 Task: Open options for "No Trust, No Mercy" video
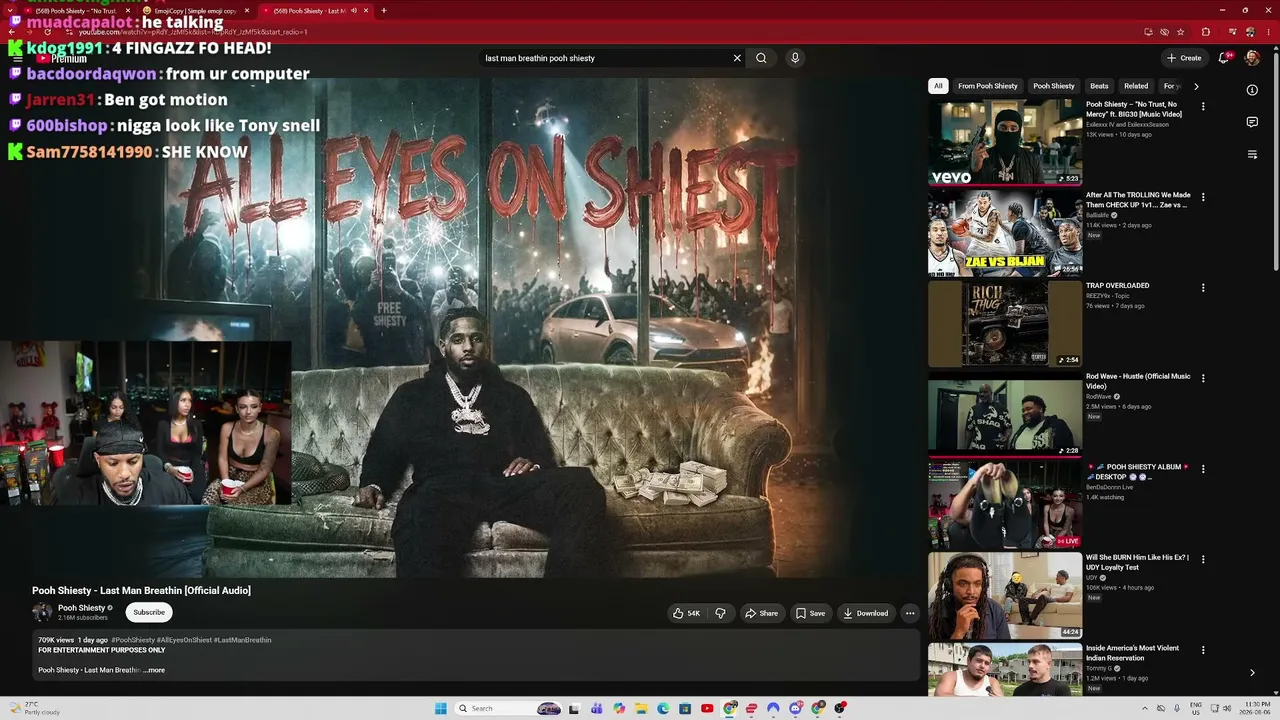point(1203,106)
